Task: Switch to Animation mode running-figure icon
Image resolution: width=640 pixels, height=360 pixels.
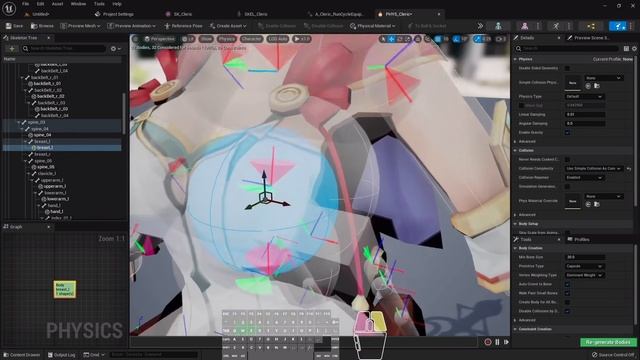Action: point(556,26)
